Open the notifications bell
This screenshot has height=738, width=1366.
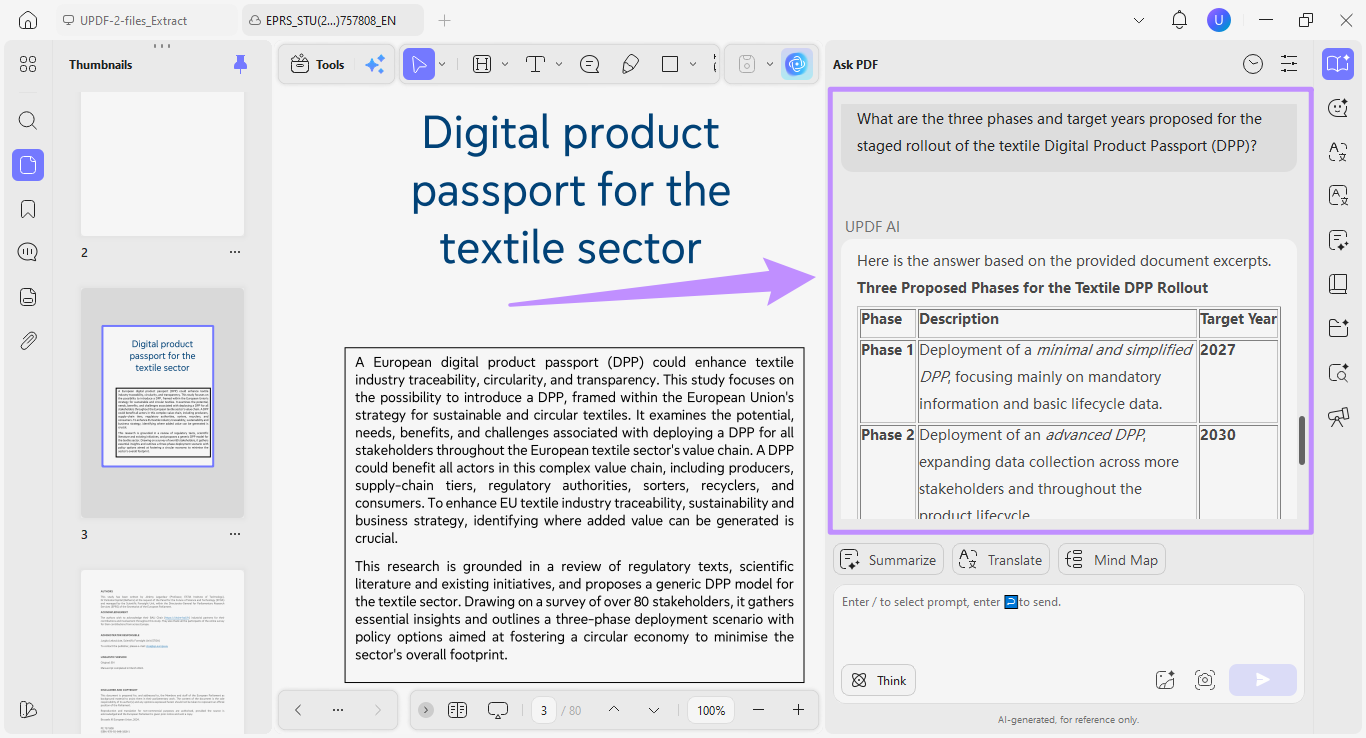pyautogui.click(x=1179, y=20)
